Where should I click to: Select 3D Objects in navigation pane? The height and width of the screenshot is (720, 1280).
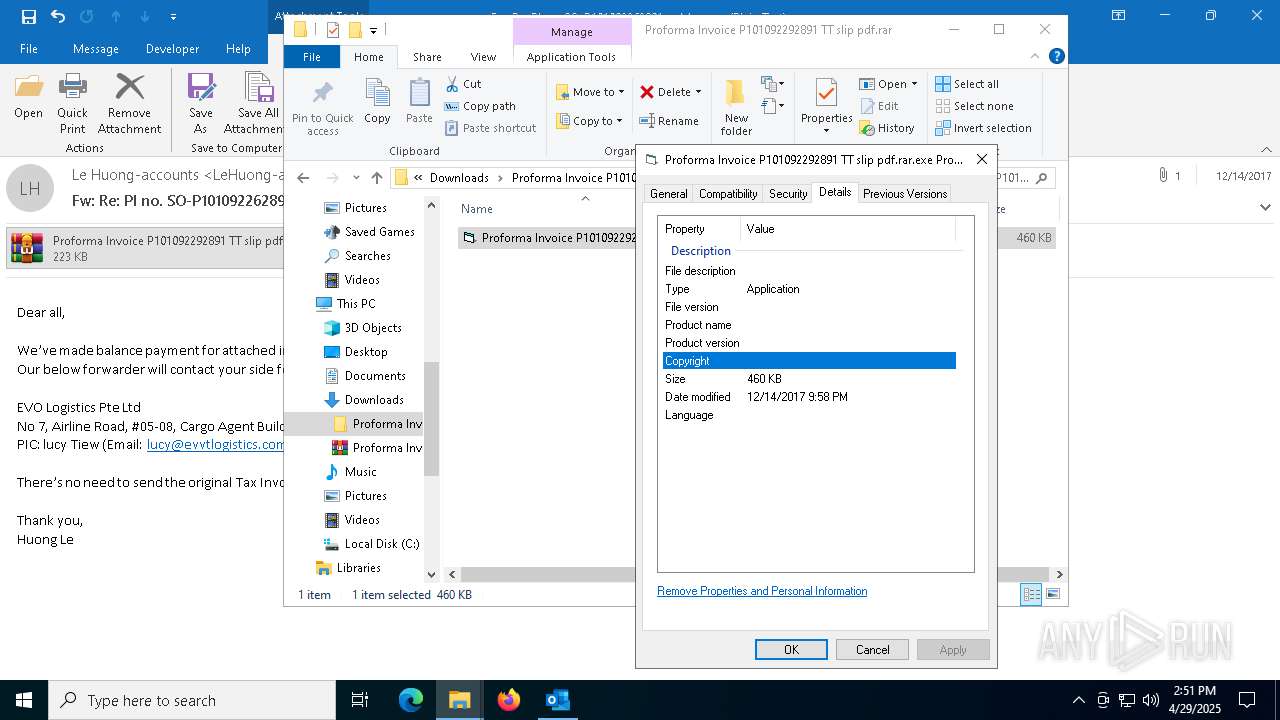(363, 328)
